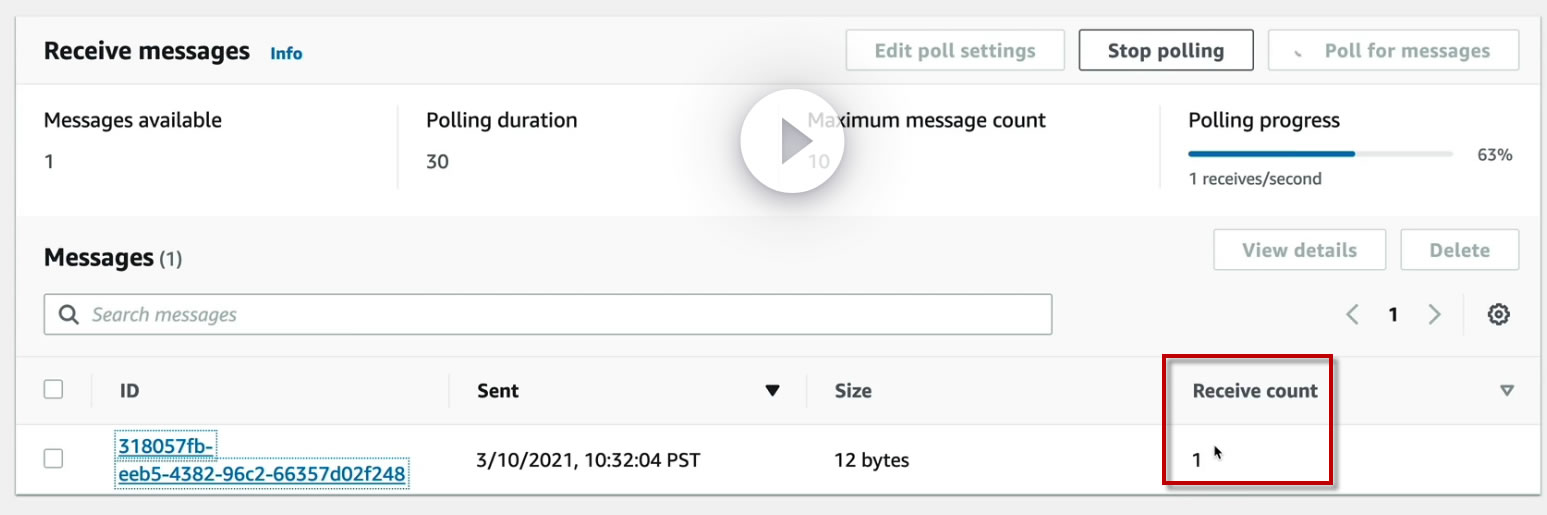Click Poll for messages button

click(x=1393, y=51)
